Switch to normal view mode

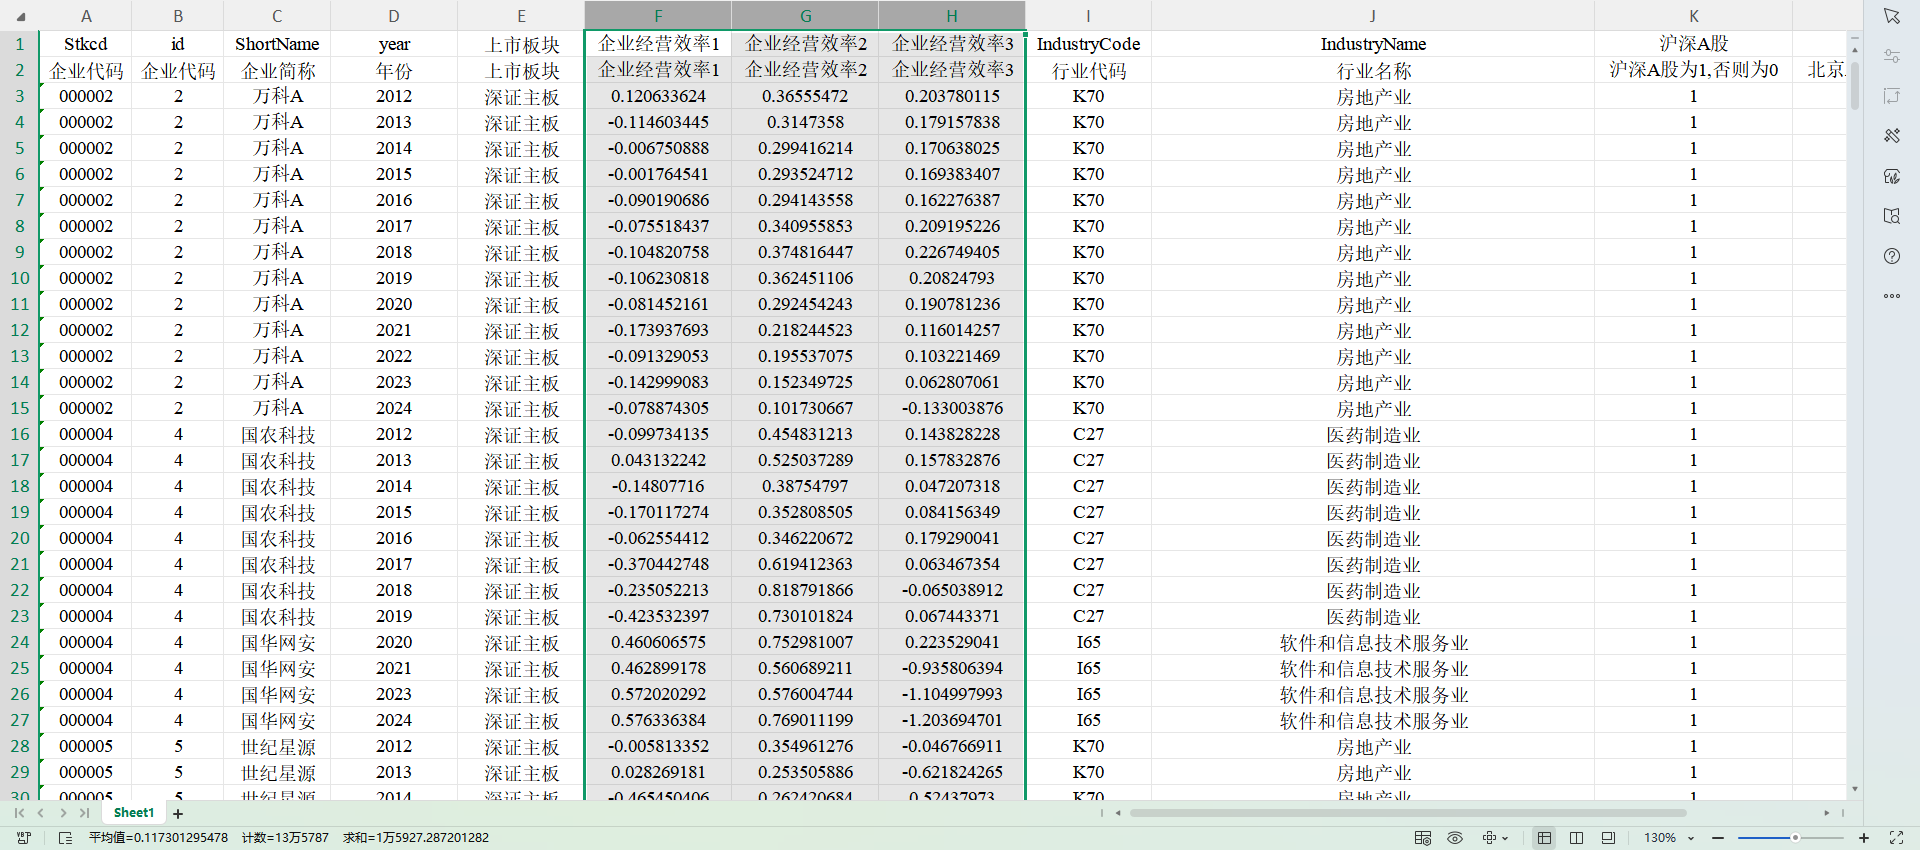pyautogui.click(x=1544, y=838)
